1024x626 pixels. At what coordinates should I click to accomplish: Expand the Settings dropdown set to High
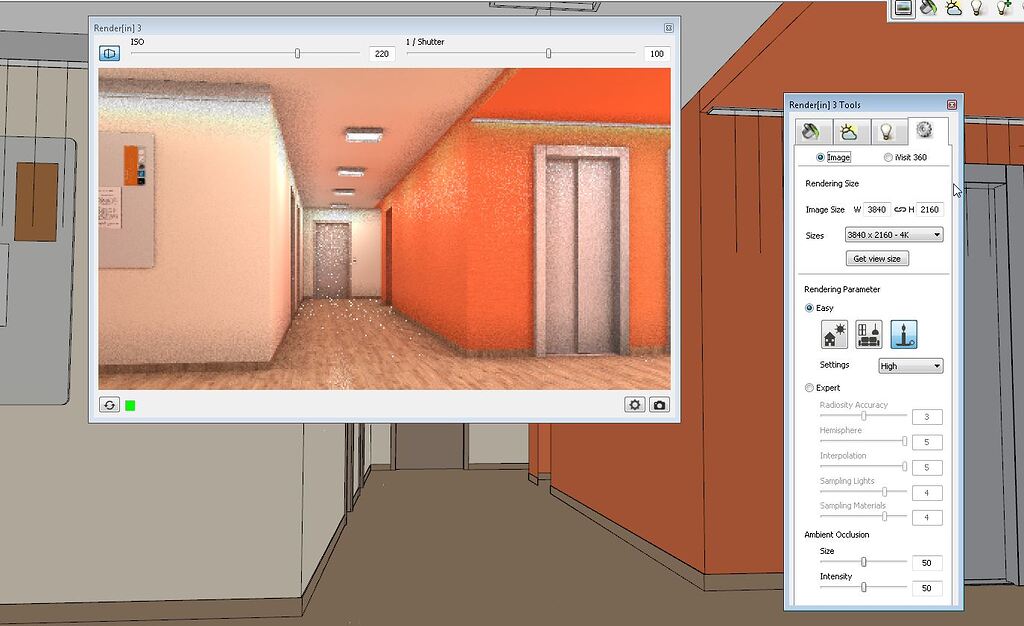pos(910,366)
